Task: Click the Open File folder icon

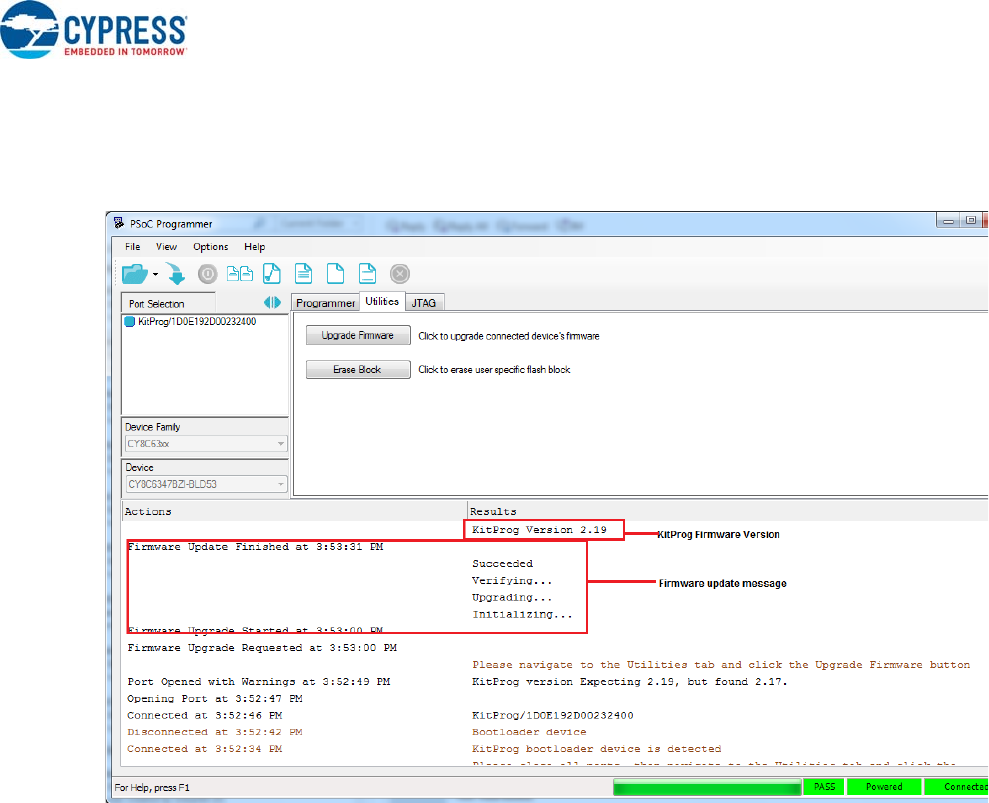Action: pos(134,273)
